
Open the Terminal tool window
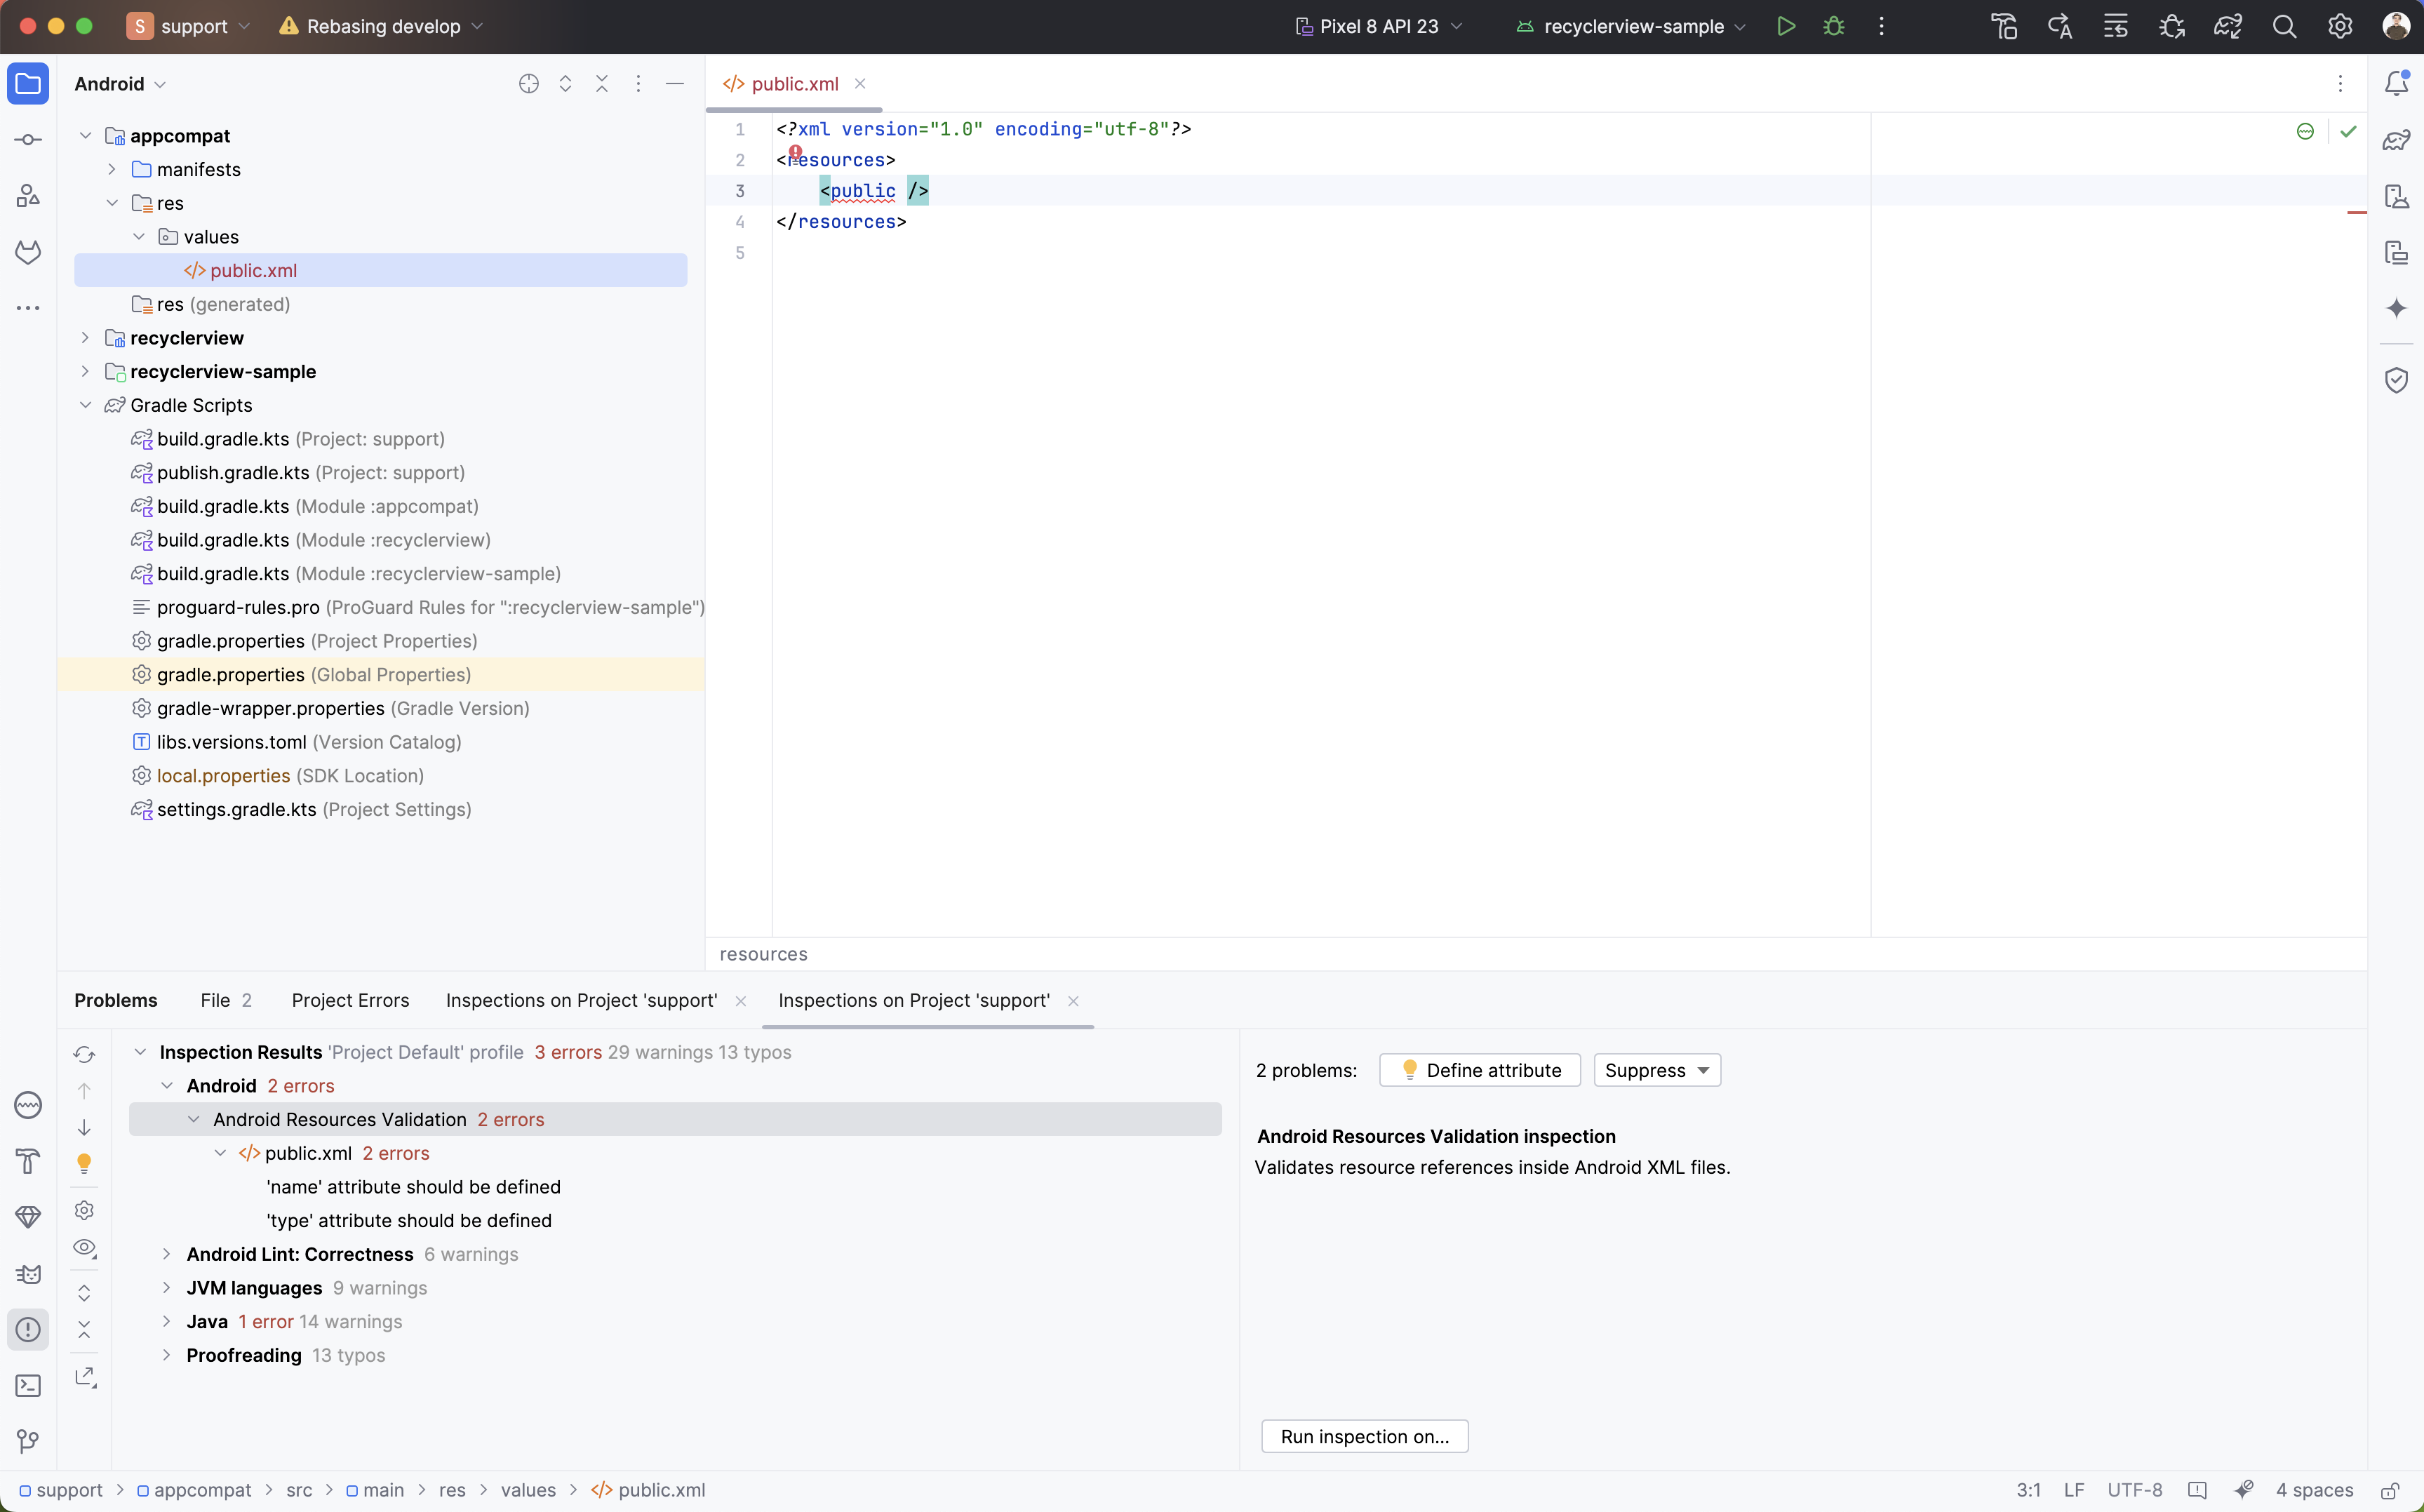[x=28, y=1385]
